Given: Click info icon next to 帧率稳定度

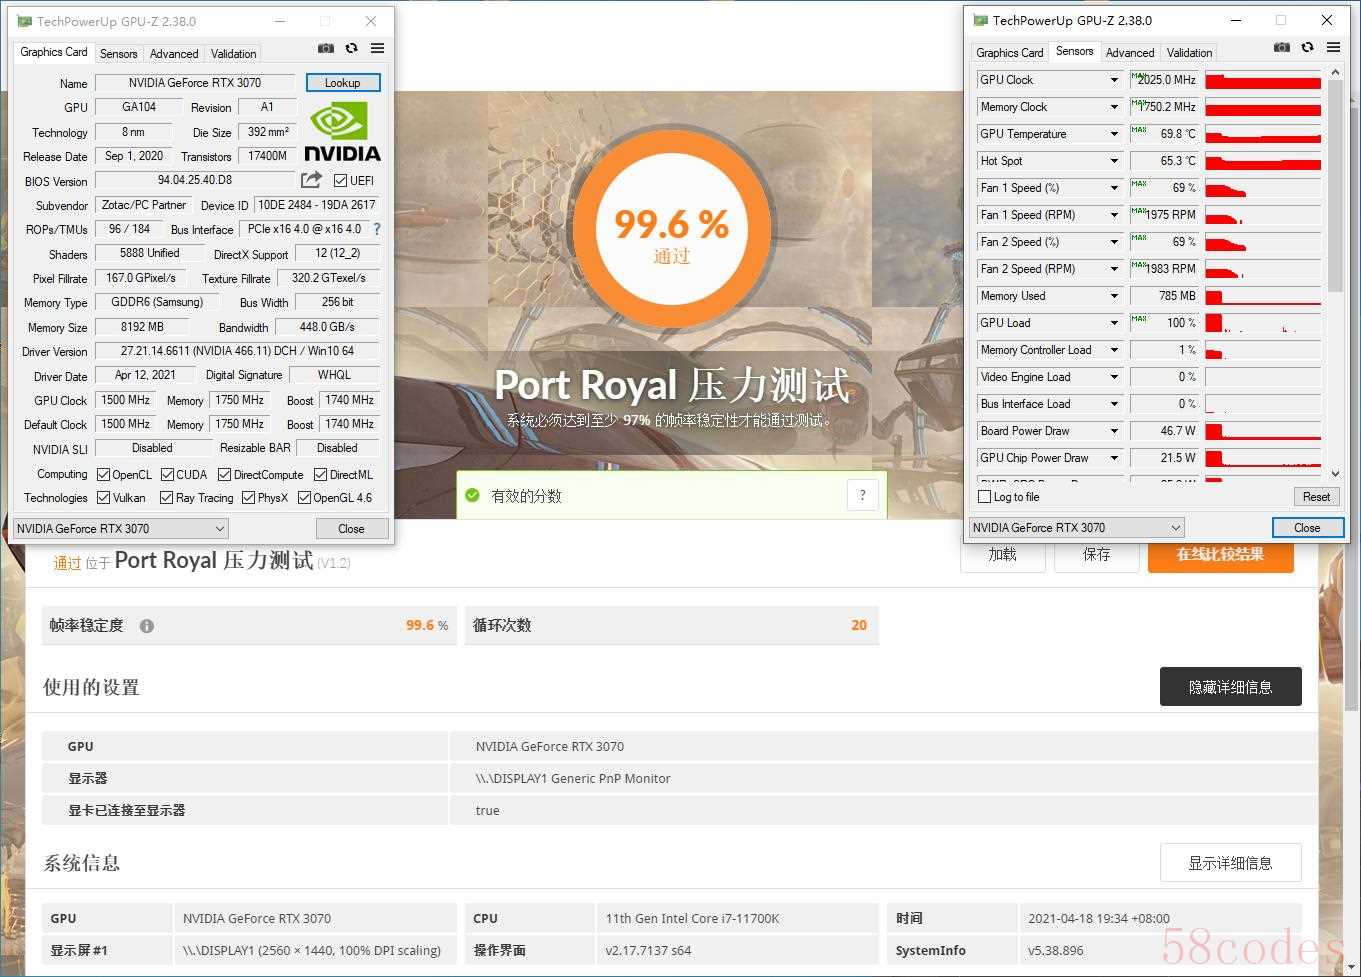Looking at the screenshot, I should (147, 626).
